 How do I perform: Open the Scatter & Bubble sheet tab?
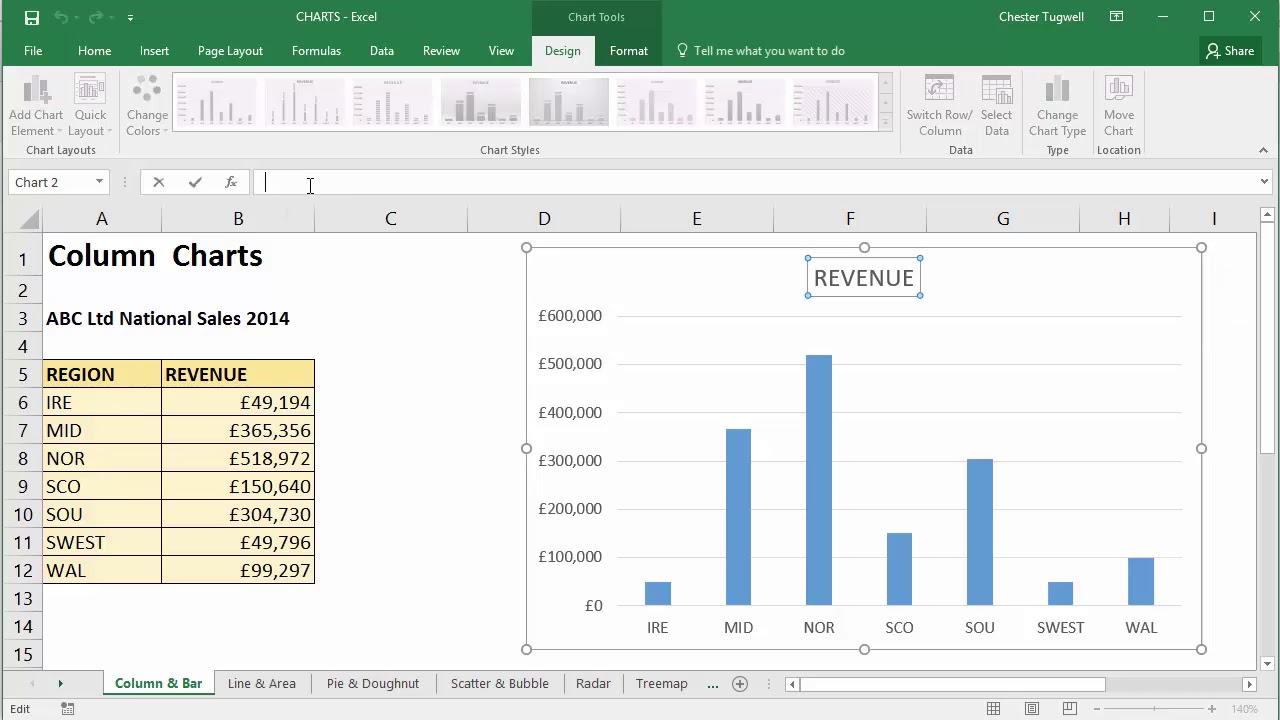(500, 683)
